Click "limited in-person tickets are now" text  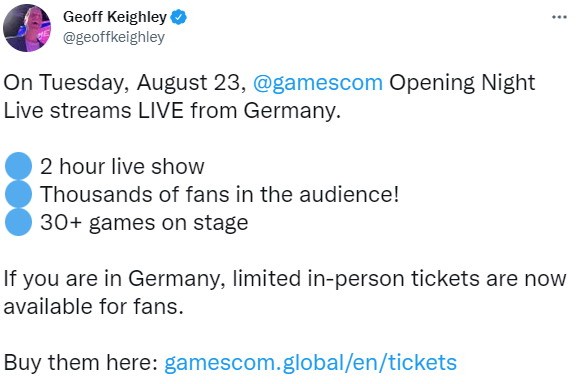click(399, 279)
